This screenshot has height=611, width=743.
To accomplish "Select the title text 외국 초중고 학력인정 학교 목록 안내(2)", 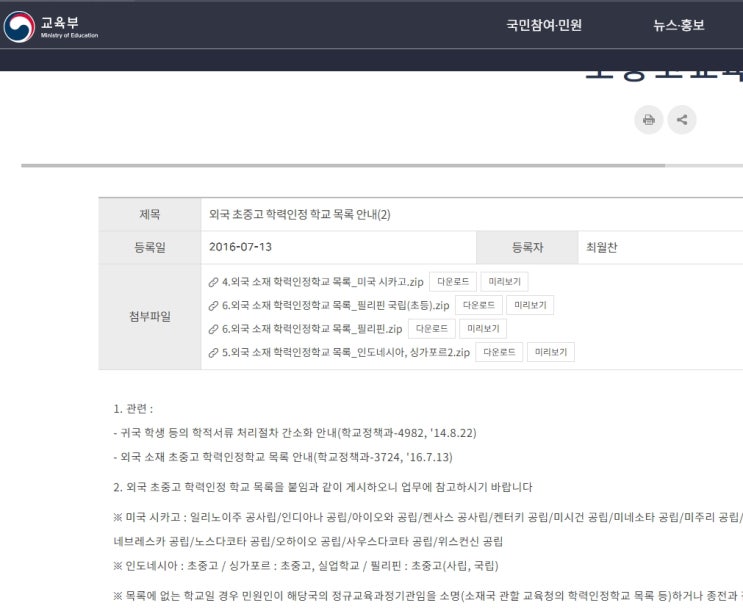I will coord(299,215).
